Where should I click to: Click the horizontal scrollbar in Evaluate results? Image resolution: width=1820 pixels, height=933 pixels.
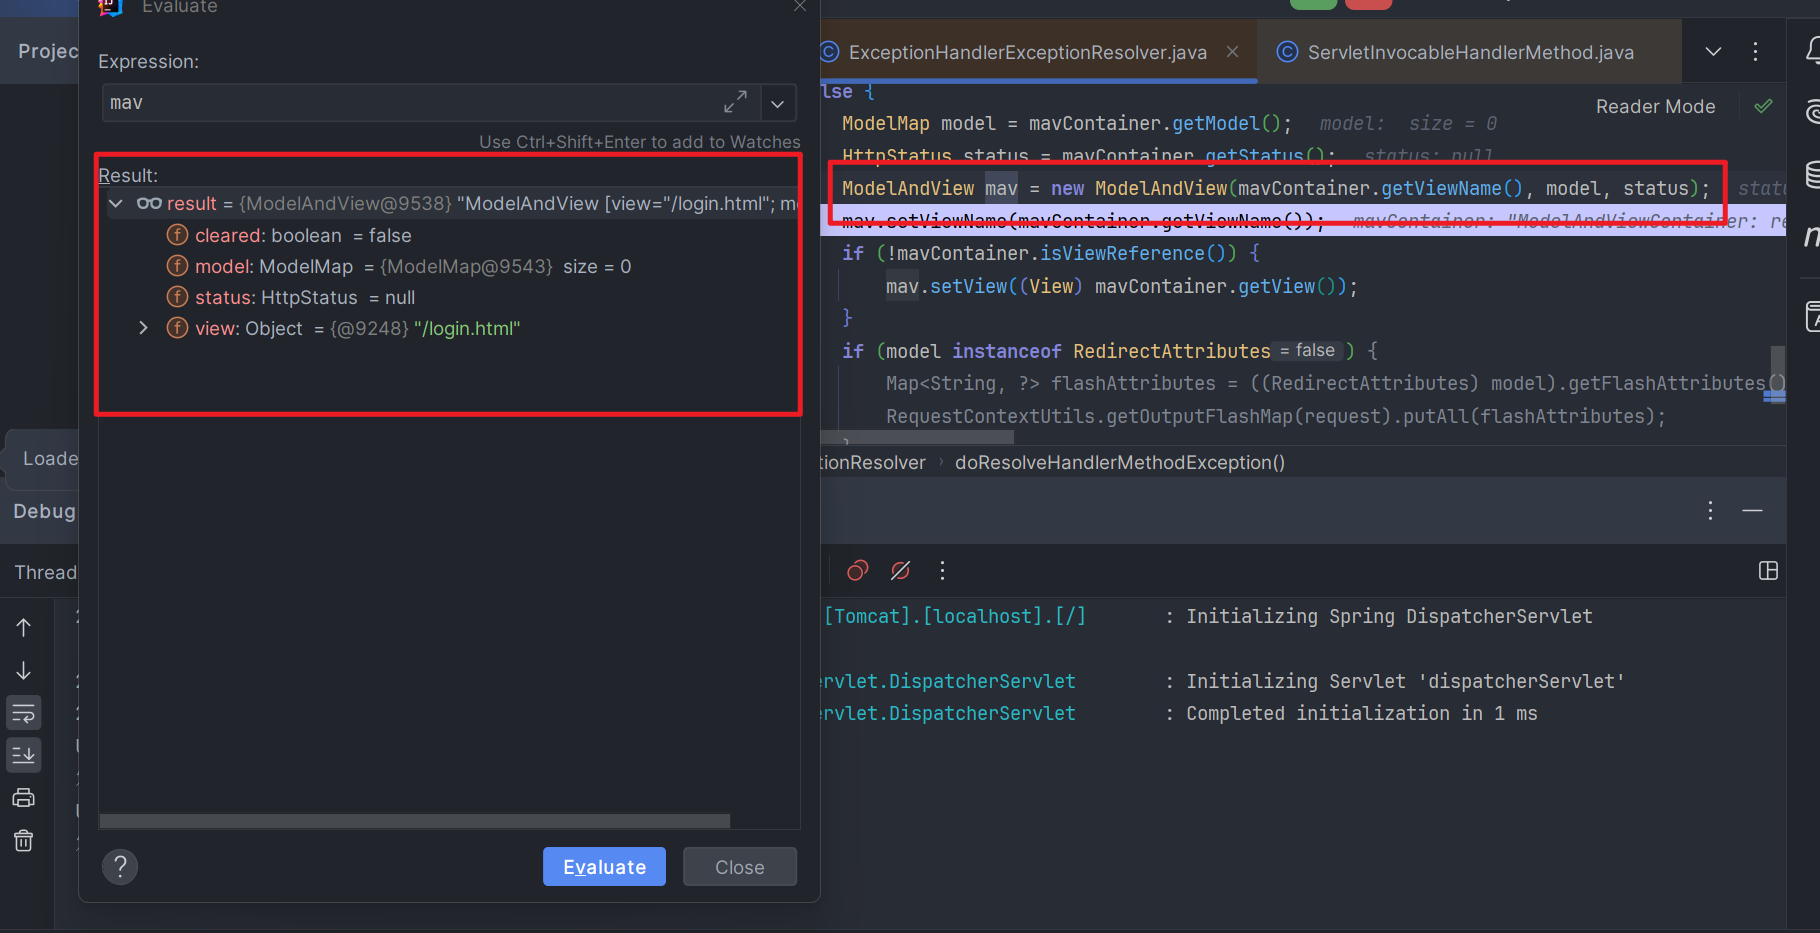click(414, 821)
